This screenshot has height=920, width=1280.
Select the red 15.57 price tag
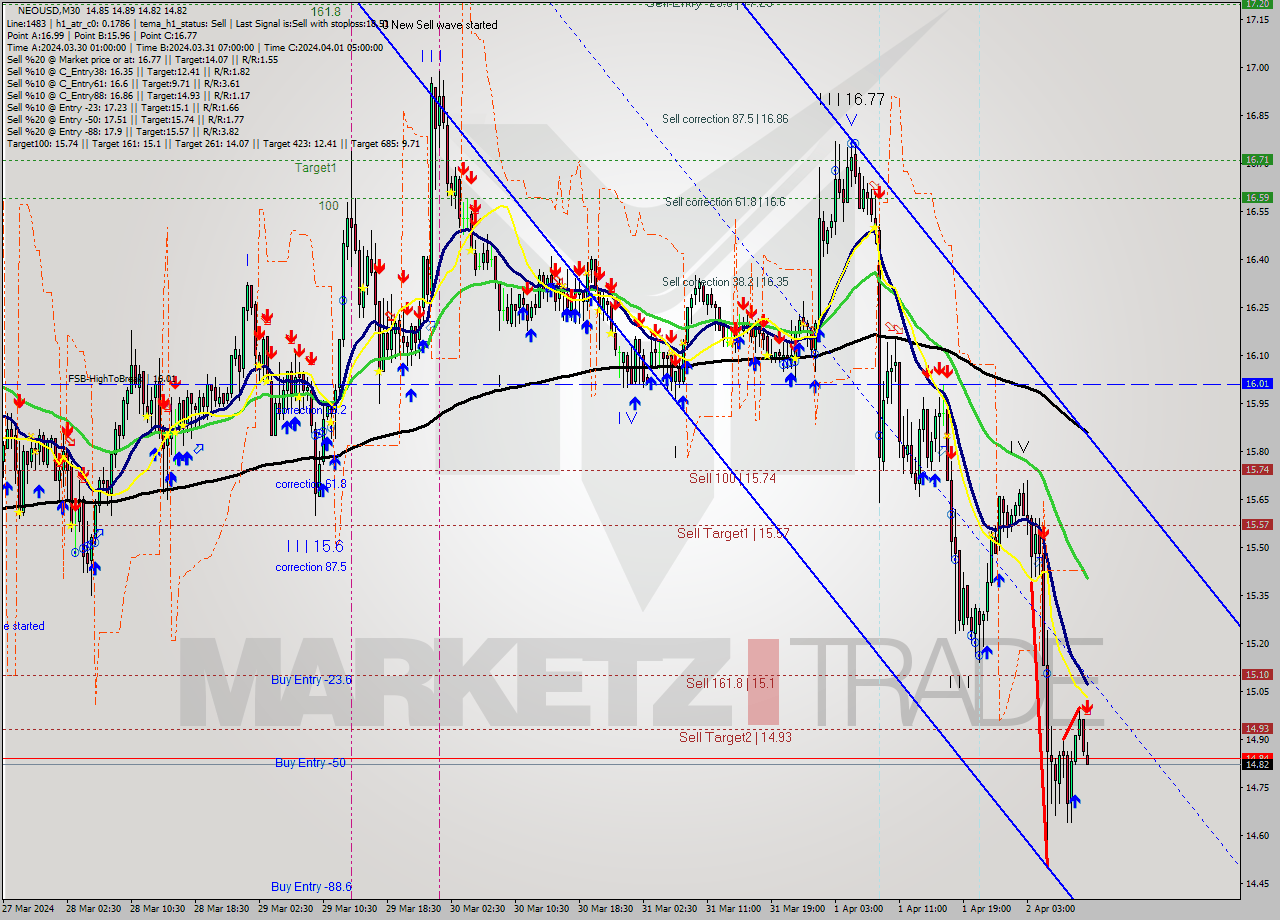click(x=1256, y=525)
